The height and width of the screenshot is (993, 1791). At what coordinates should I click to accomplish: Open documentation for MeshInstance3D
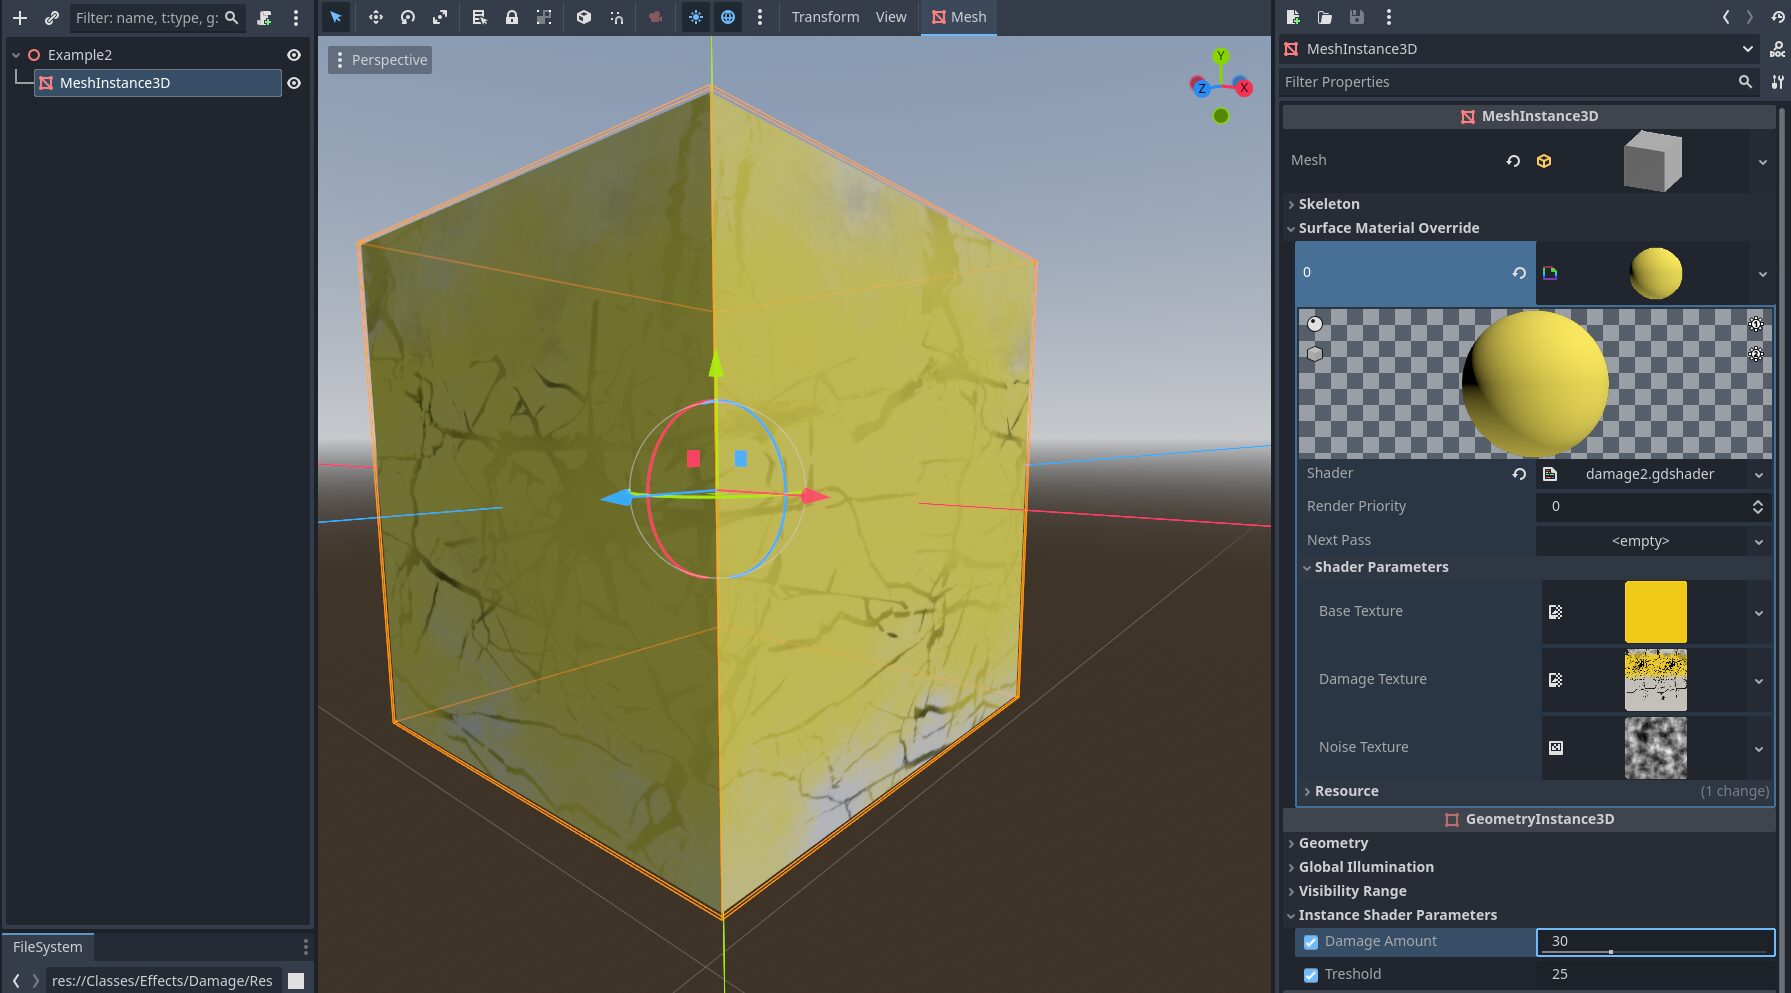[x=1777, y=49]
